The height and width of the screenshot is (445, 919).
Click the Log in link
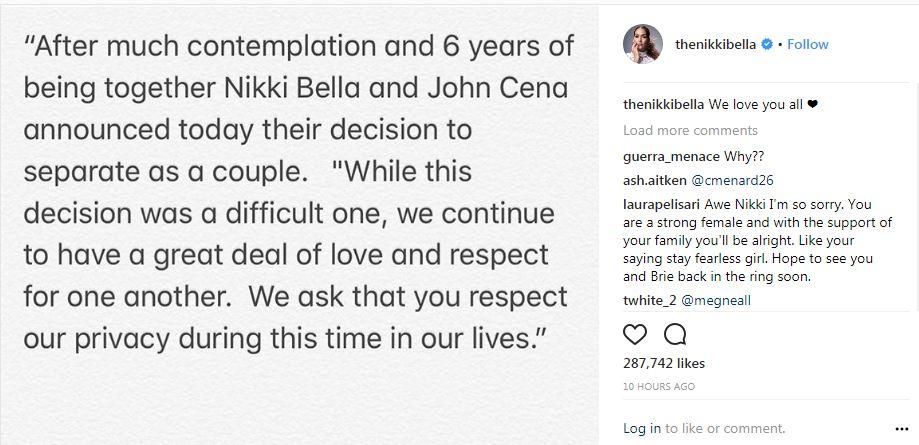(642, 429)
